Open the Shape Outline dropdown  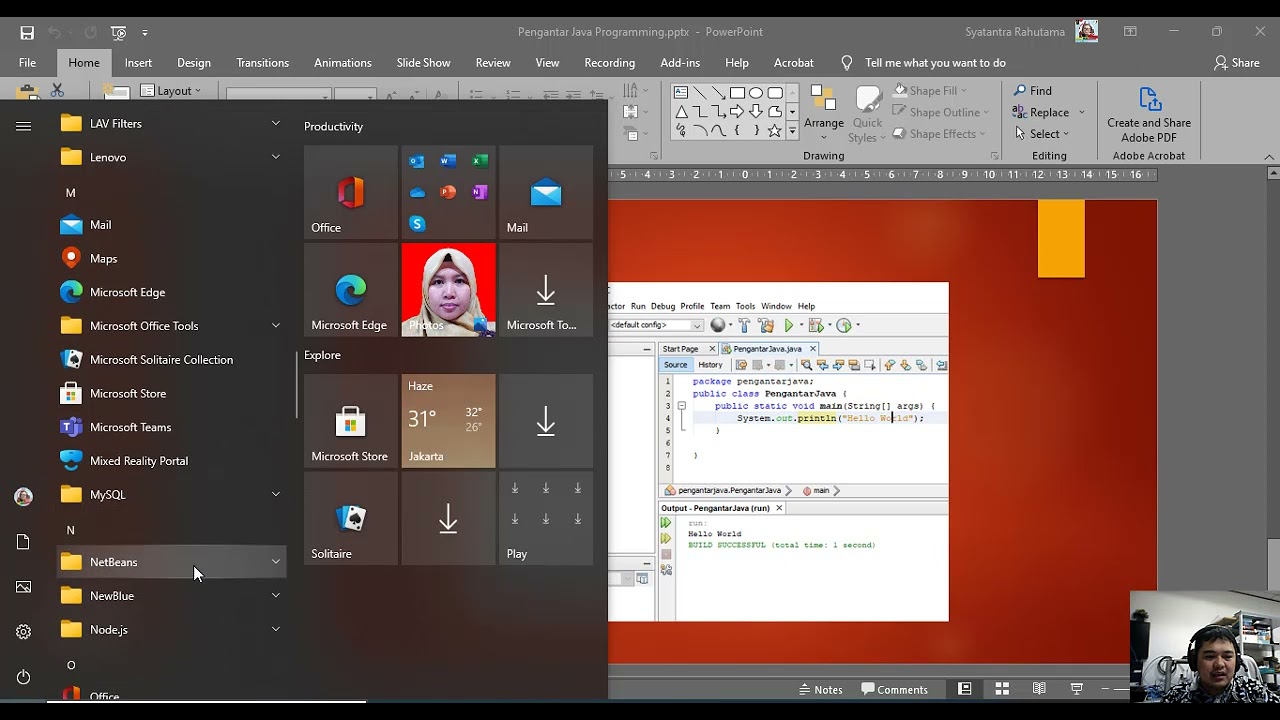pos(941,112)
